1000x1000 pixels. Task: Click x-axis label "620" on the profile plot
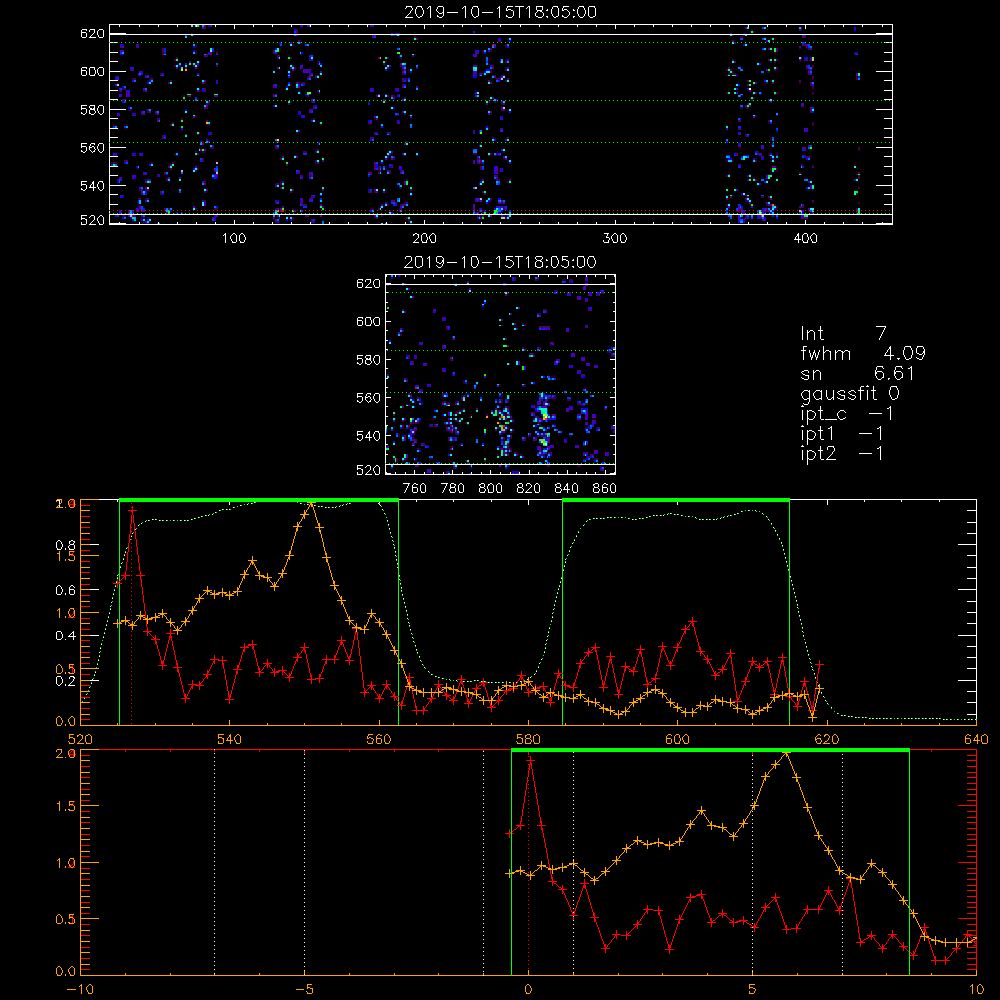[827, 740]
